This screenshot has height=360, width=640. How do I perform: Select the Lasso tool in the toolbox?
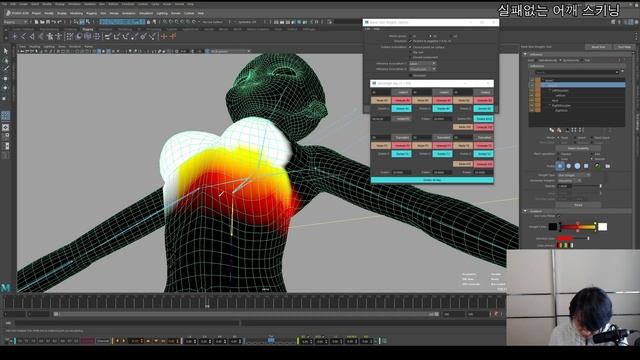[6, 60]
